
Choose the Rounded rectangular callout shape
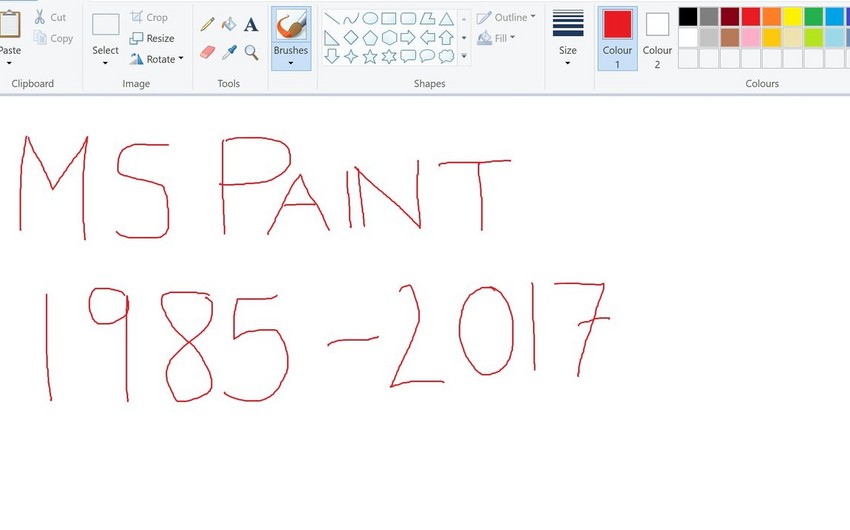pyautogui.click(x=408, y=56)
